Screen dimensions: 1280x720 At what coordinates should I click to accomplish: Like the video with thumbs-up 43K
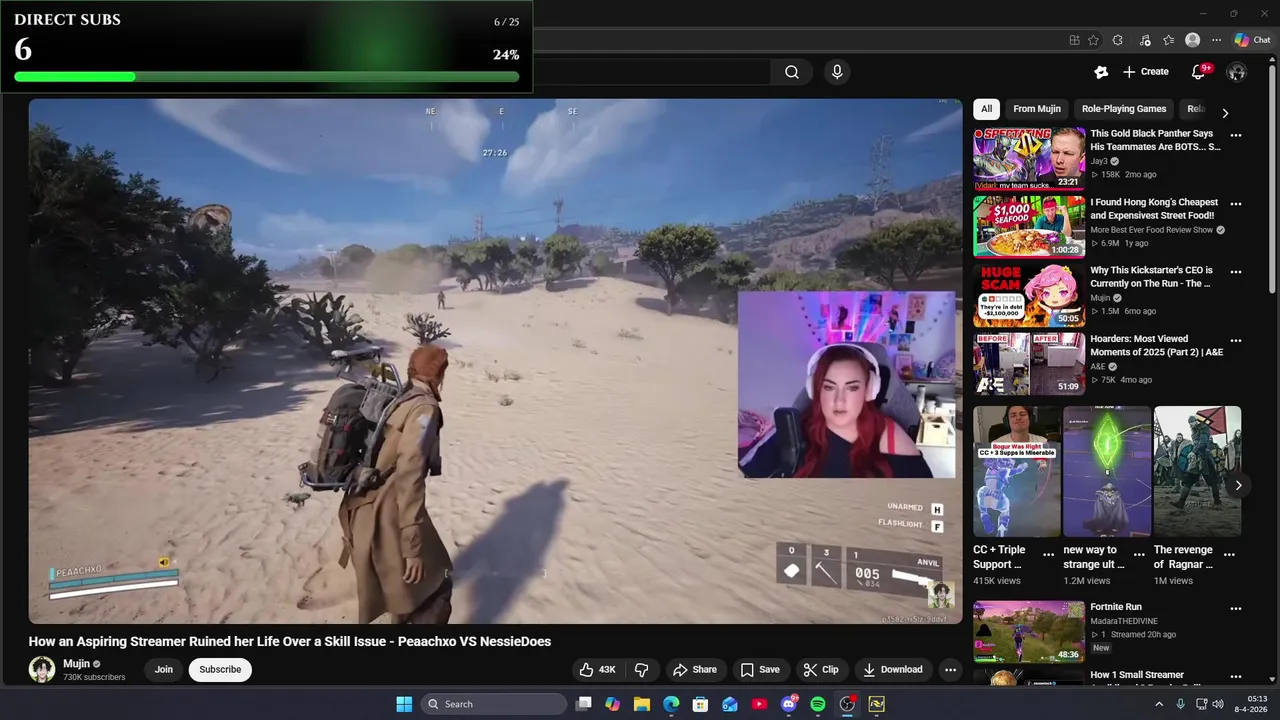[x=598, y=670]
